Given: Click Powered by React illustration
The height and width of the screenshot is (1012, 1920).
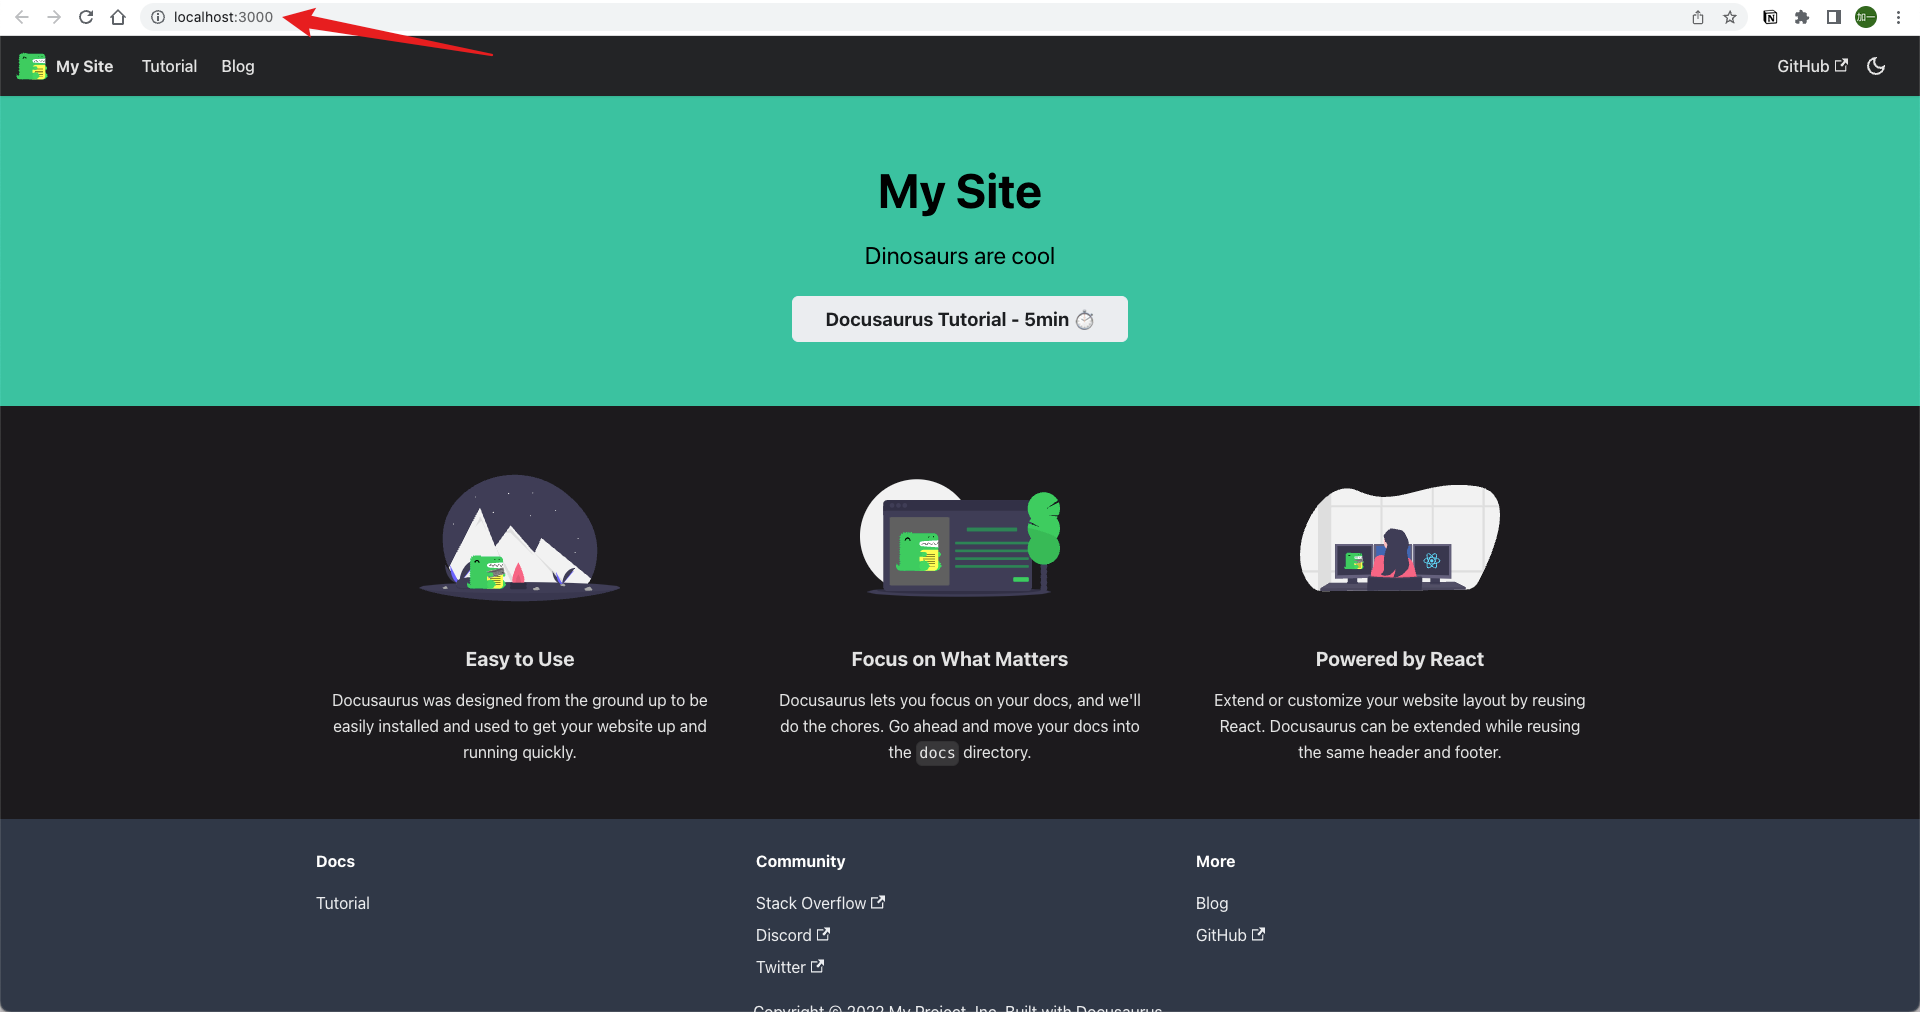Looking at the screenshot, I should pos(1400,538).
